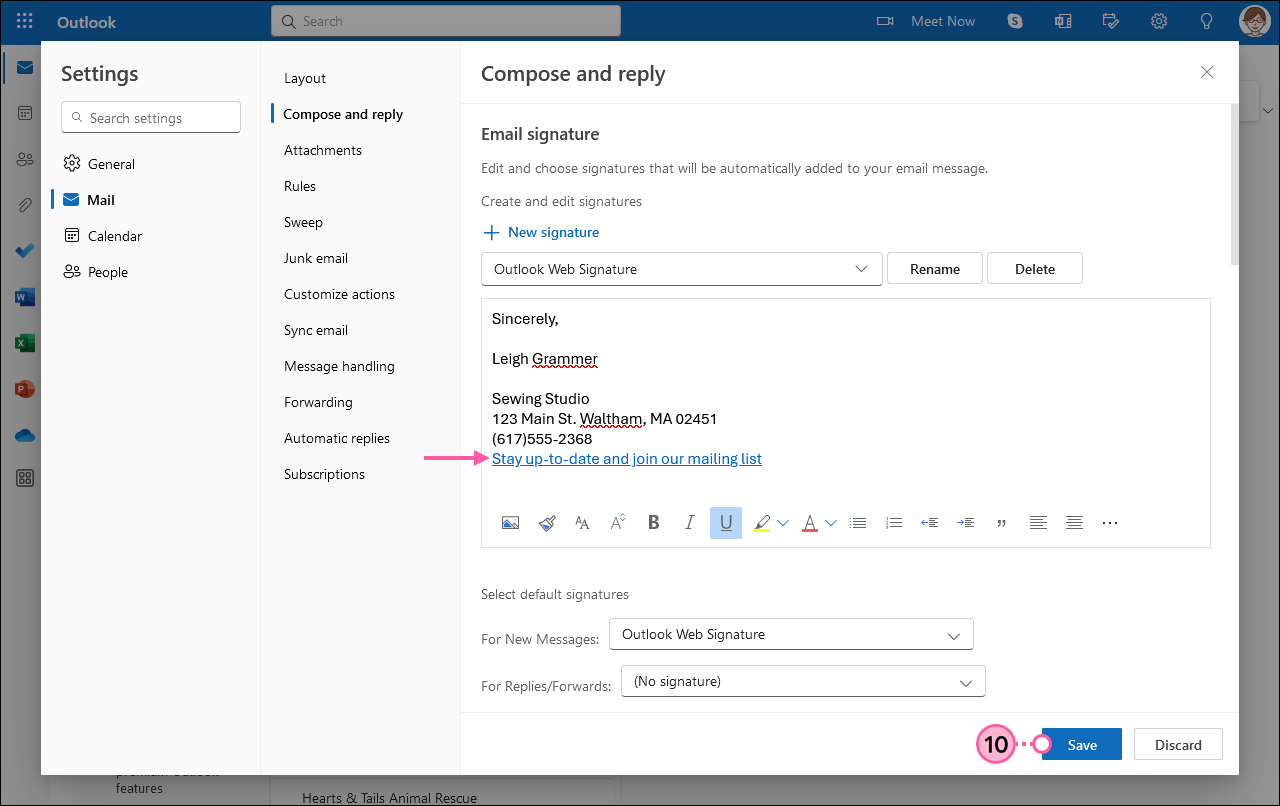1280x806 pixels.
Task: Open the Calendar settings category
Action: click(103, 236)
